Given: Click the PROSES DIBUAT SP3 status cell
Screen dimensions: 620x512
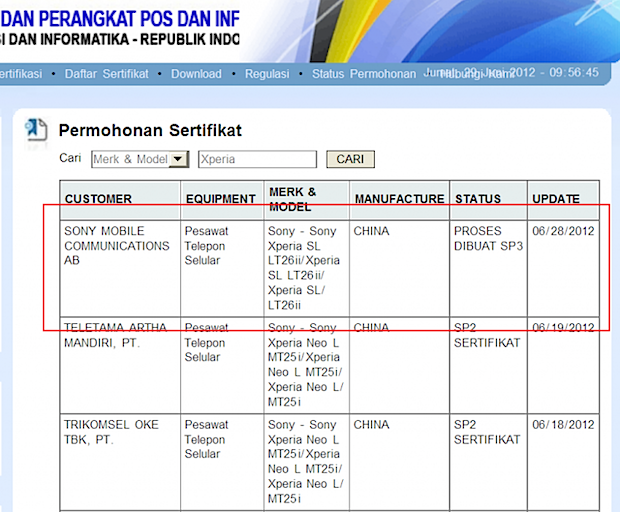Looking at the screenshot, I should coord(488,238).
